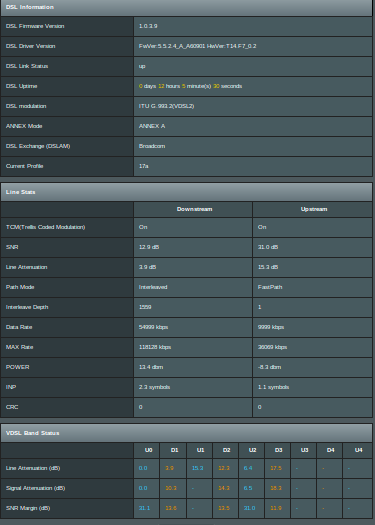The image size is (375, 525).
Task: Click the Upstream CRC value 0
Action: (x=259, y=407)
